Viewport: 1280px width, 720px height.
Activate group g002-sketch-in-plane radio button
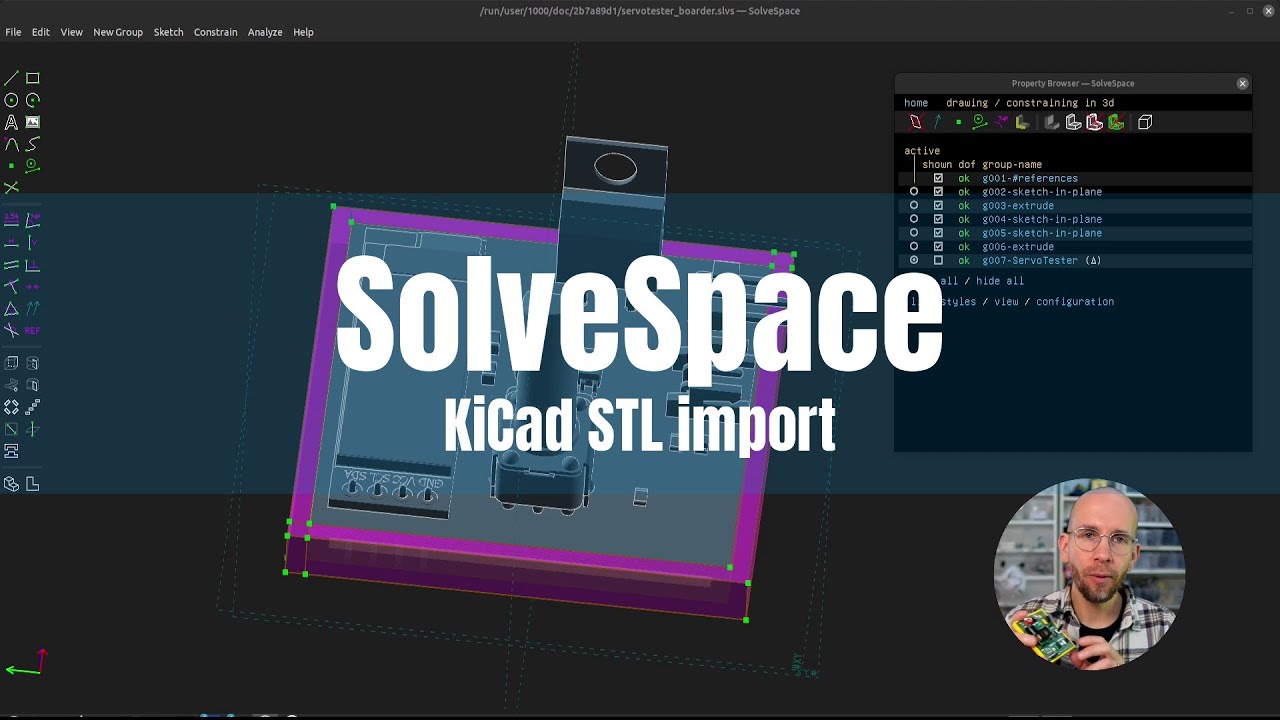click(914, 191)
